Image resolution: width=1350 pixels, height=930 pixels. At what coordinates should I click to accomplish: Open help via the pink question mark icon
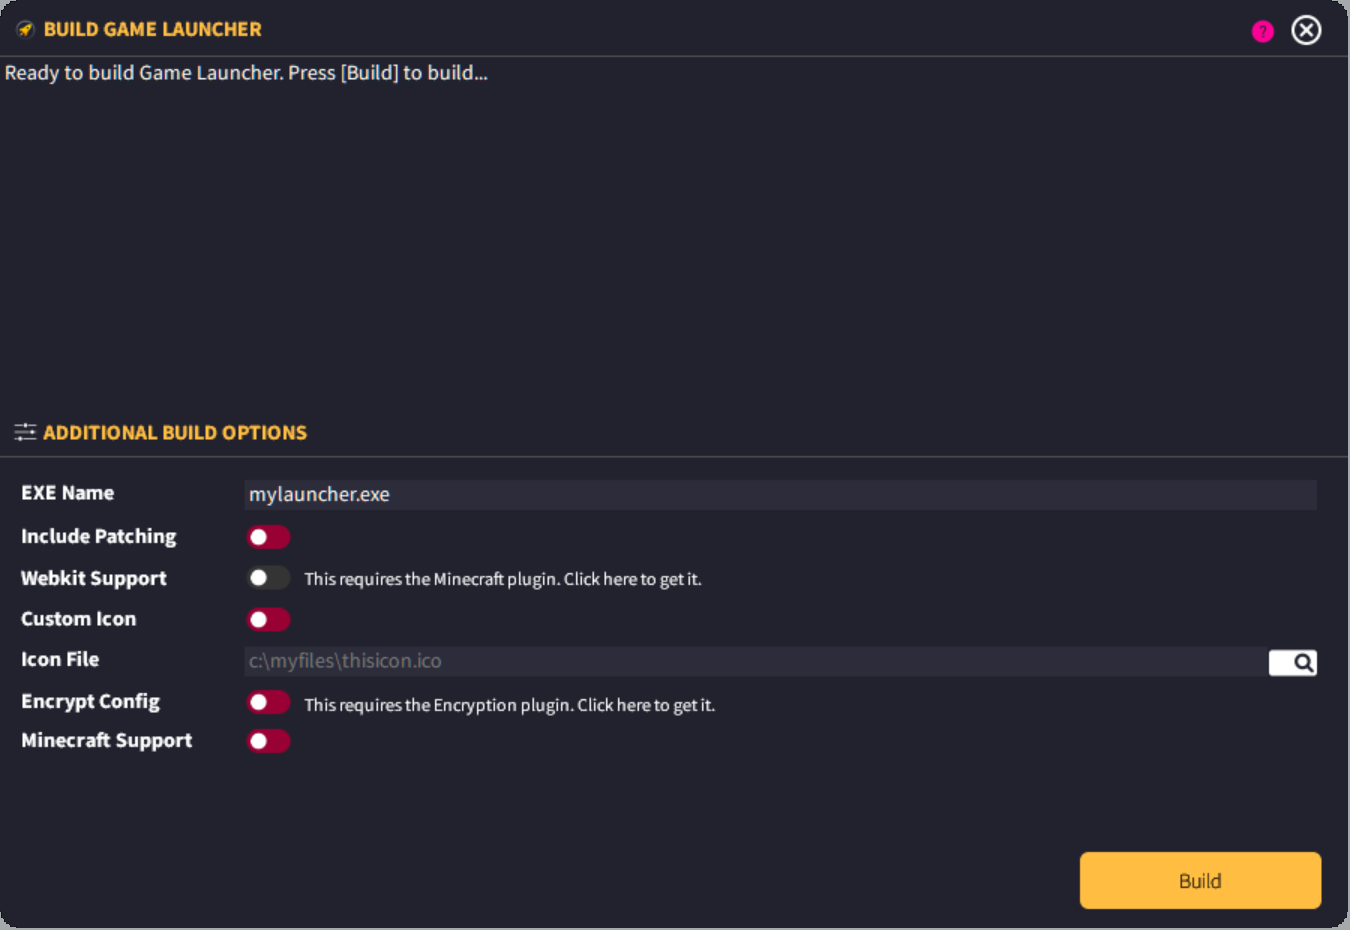click(1263, 31)
